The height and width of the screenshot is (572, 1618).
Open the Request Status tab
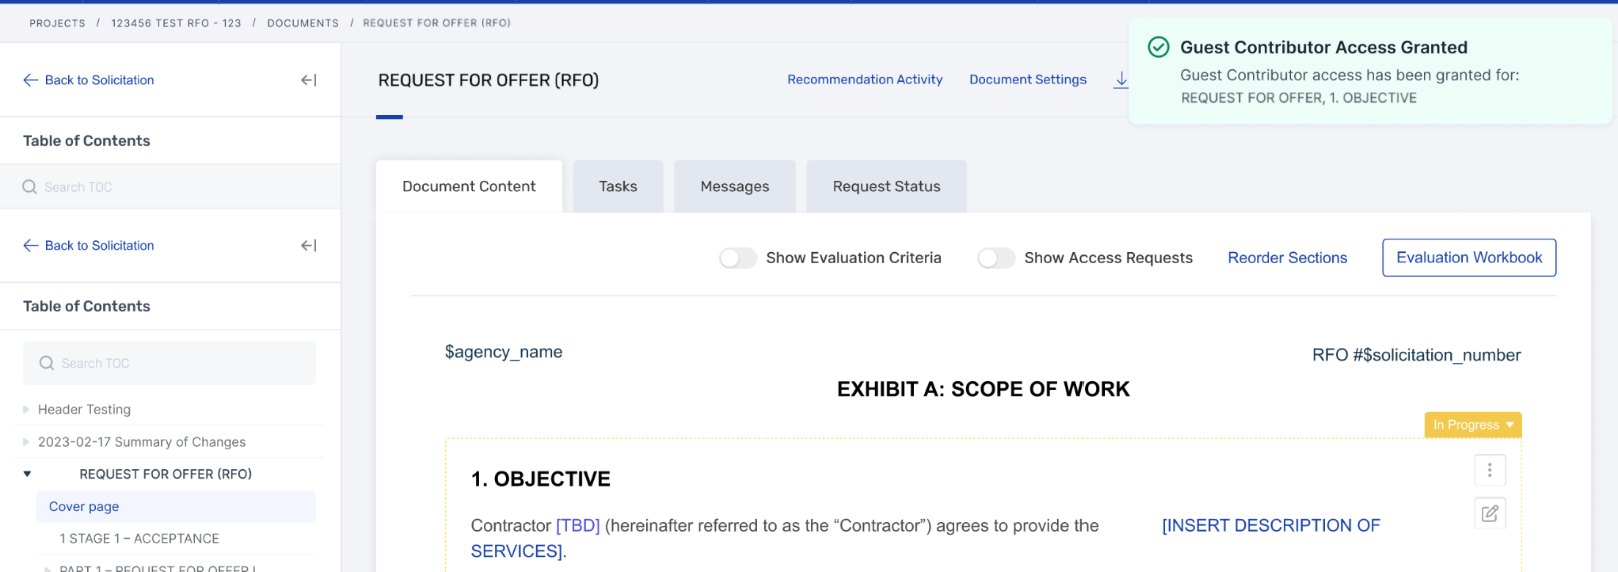click(x=887, y=186)
